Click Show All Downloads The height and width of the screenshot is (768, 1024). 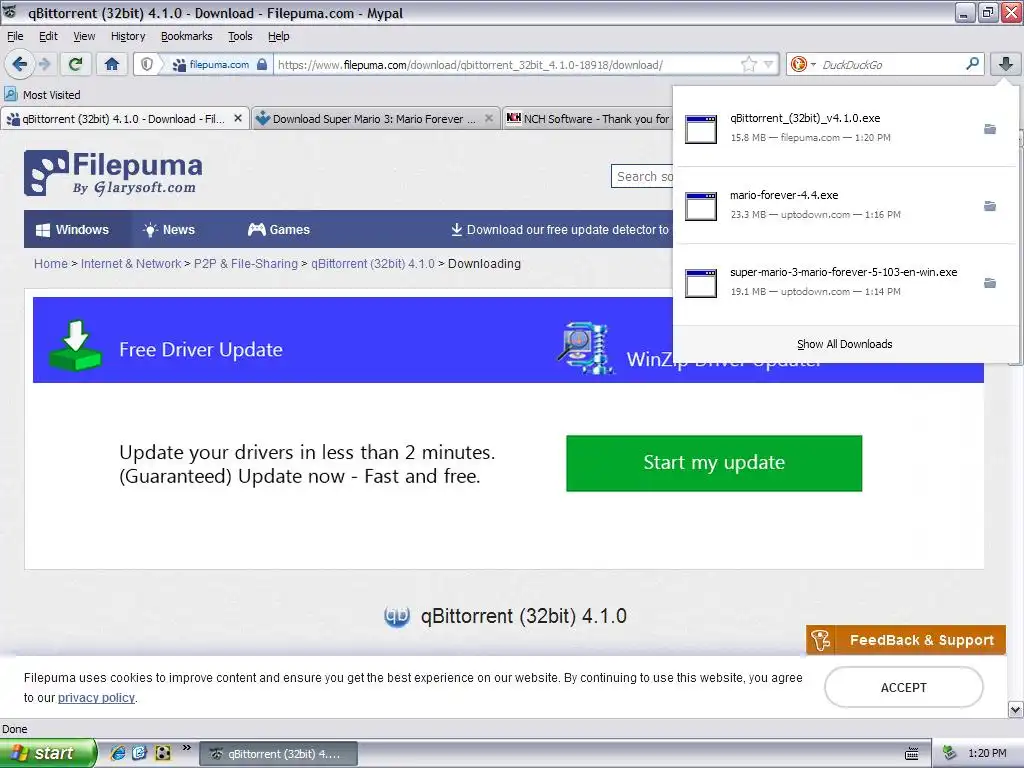click(x=844, y=344)
